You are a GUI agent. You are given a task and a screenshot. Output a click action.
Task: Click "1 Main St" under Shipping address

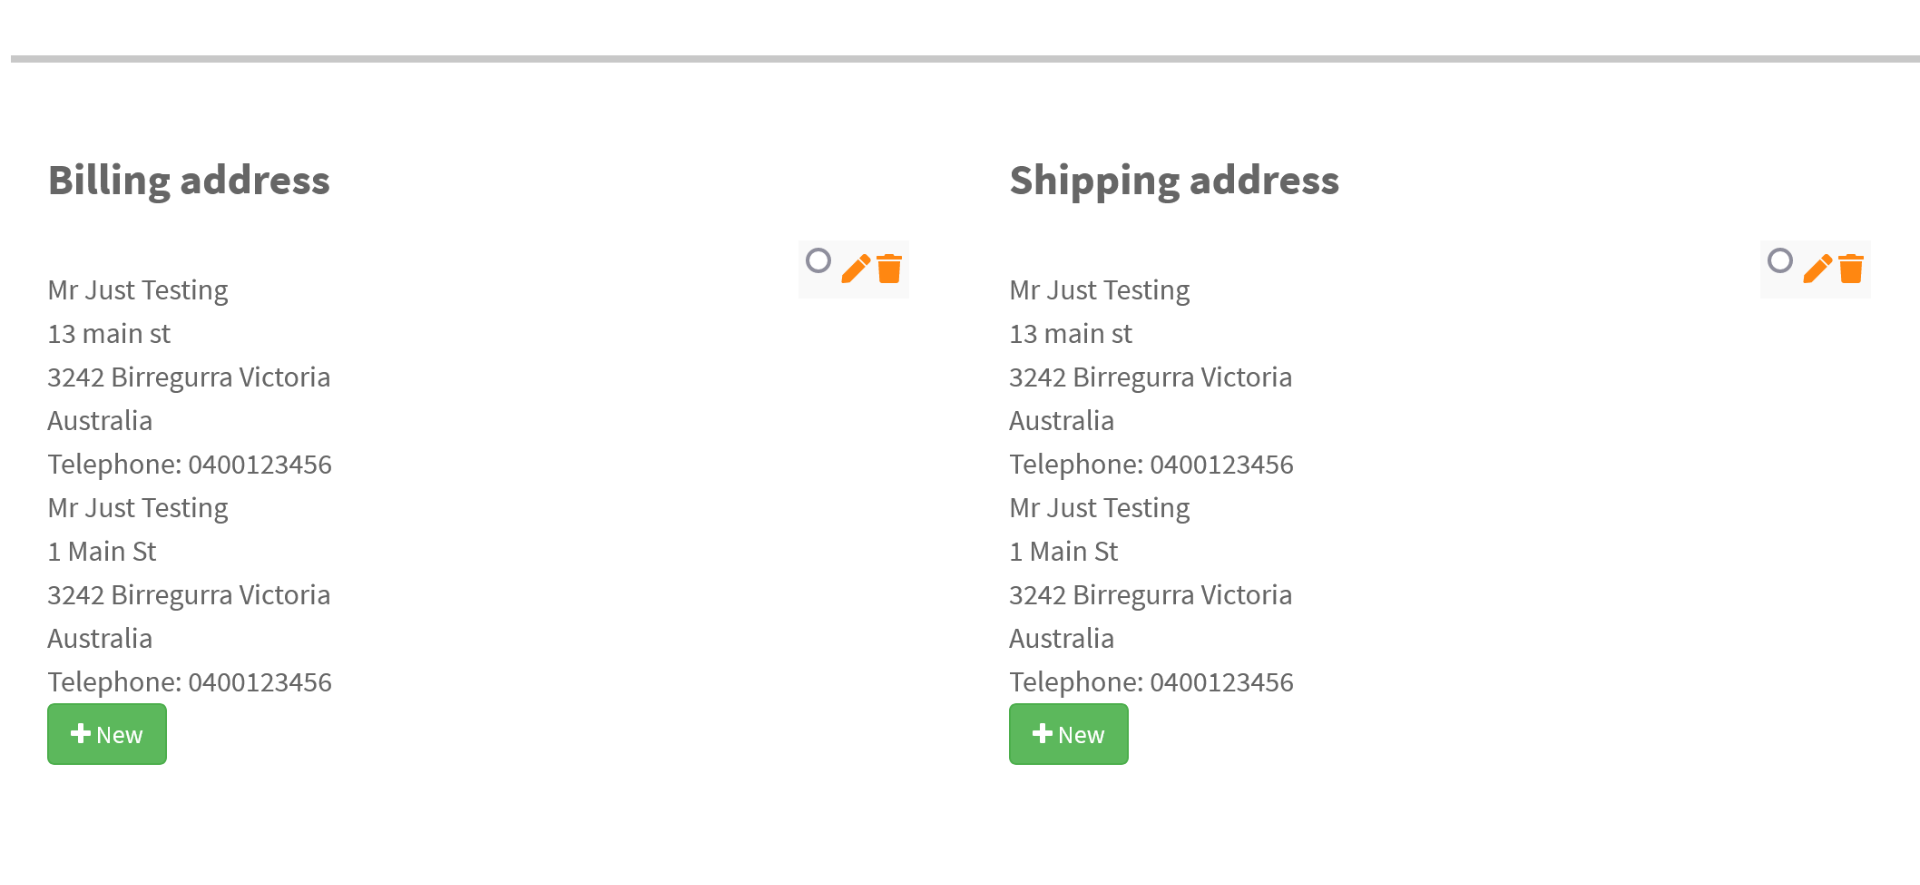click(1063, 552)
